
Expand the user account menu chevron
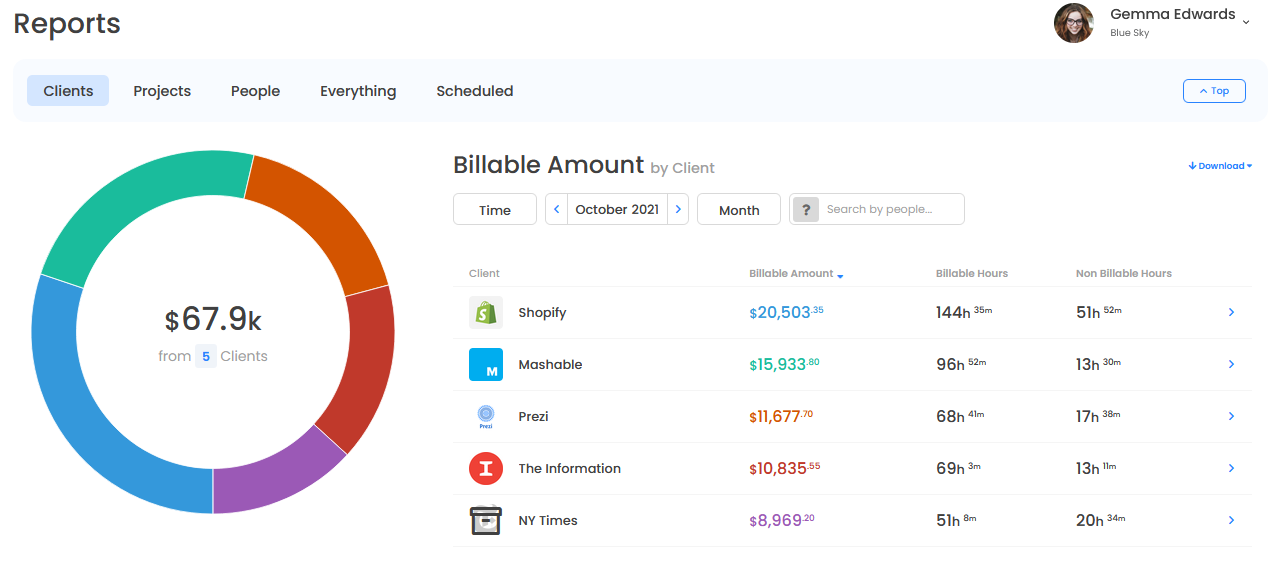[1246, 22]
